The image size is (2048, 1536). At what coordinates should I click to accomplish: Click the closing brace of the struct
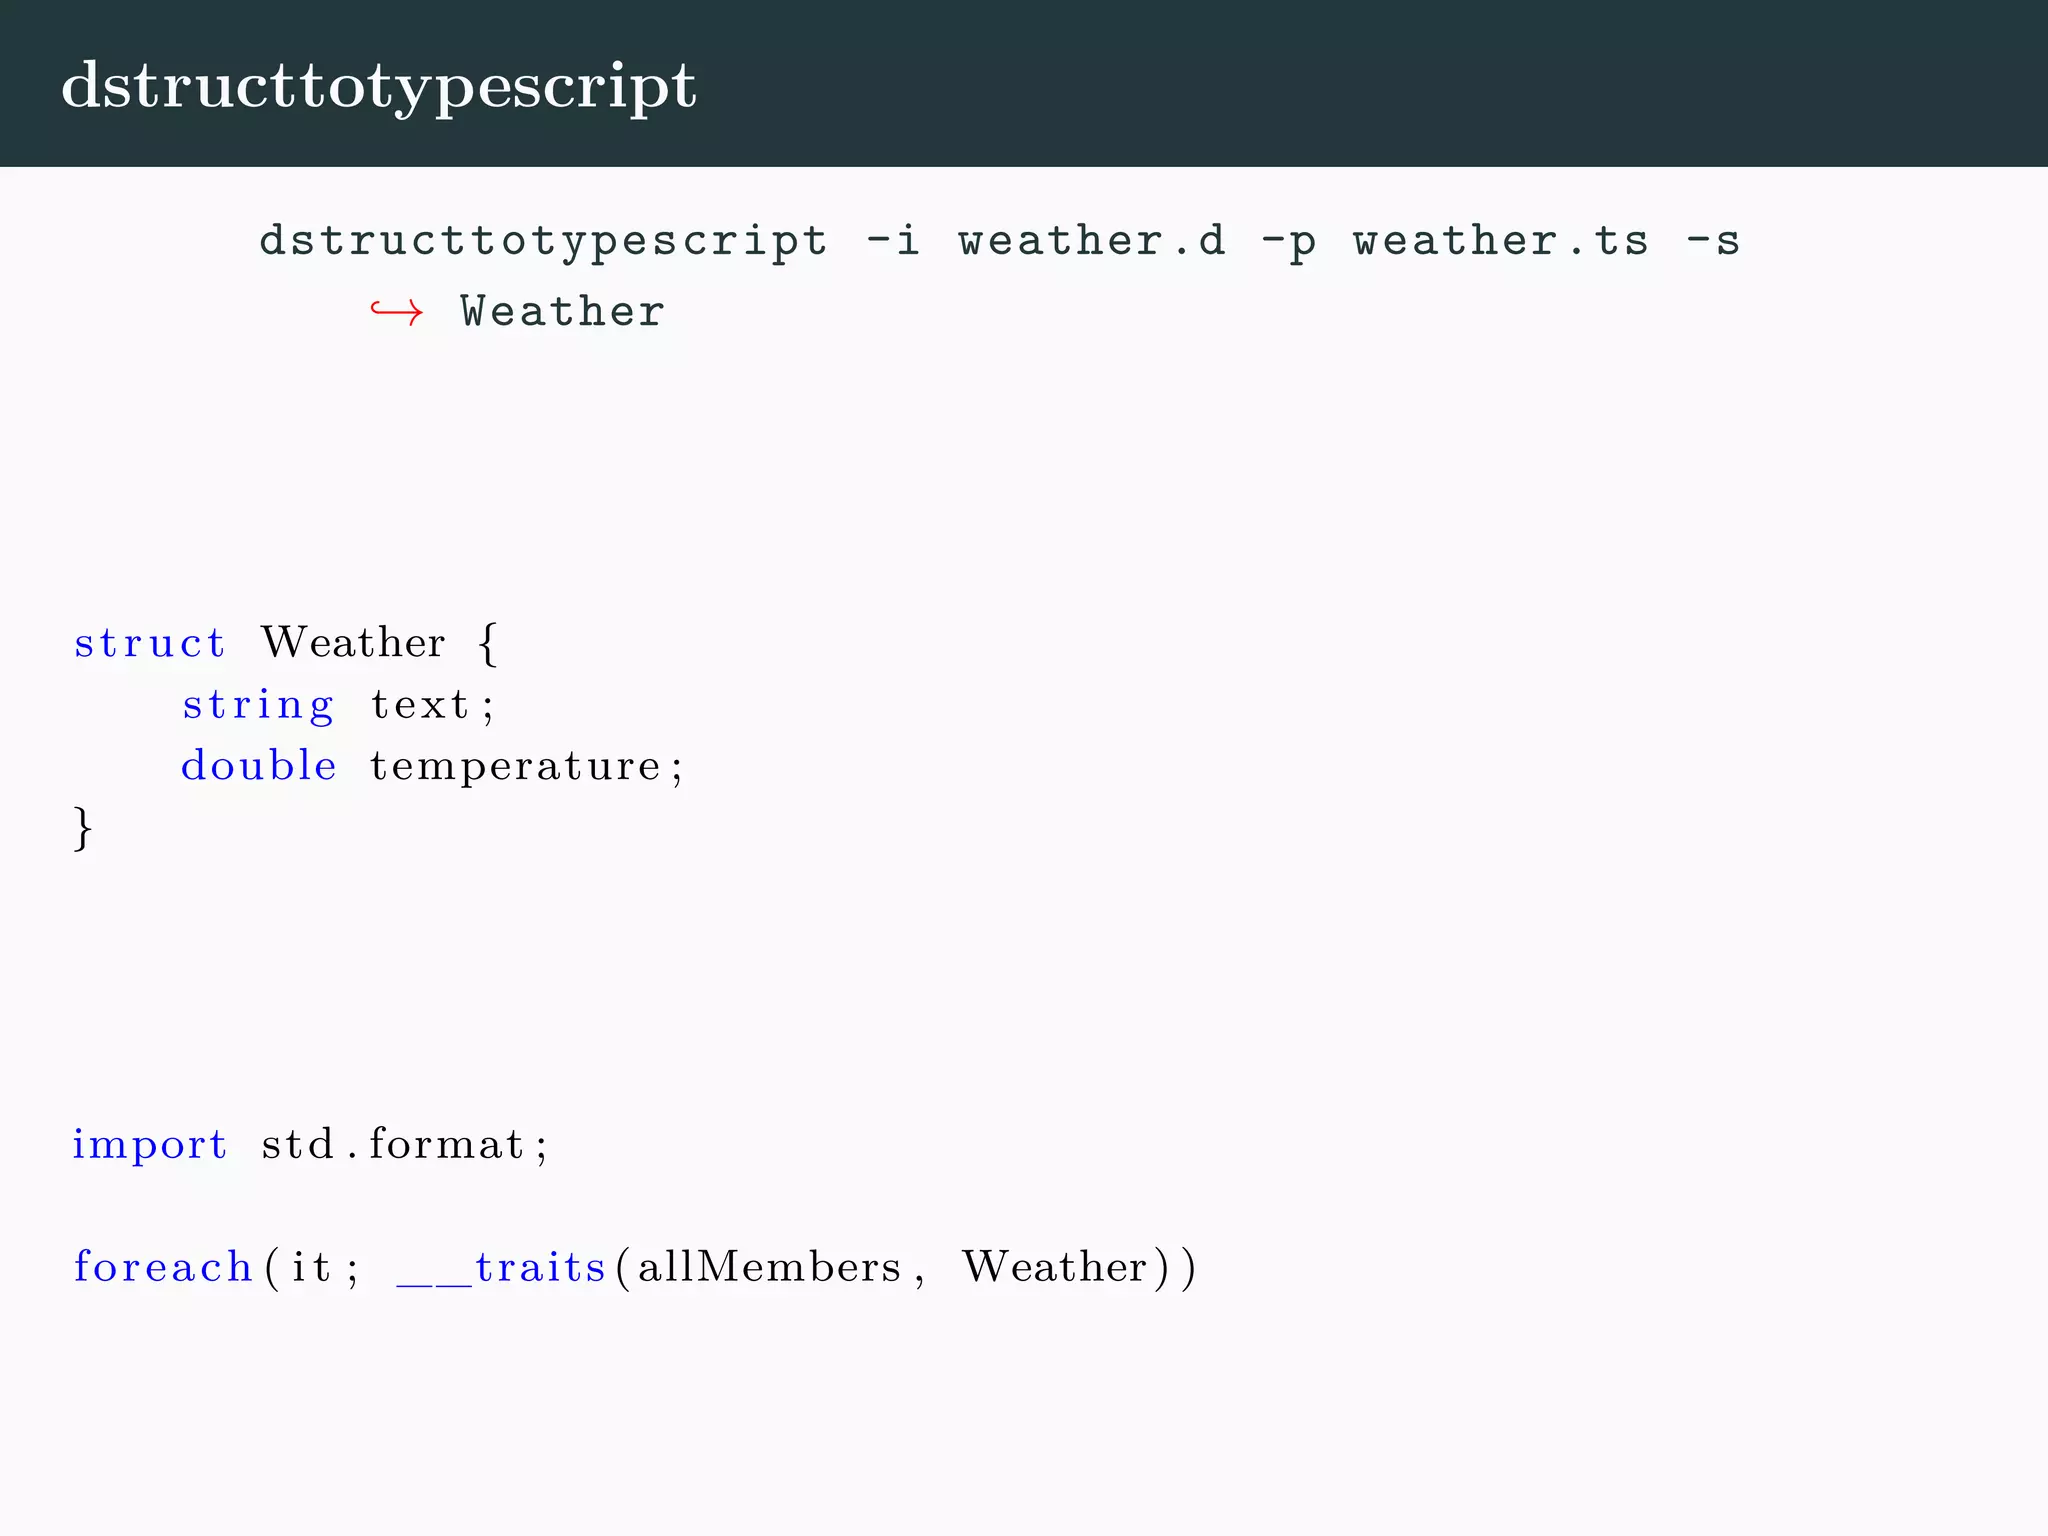tap(83, 828)
